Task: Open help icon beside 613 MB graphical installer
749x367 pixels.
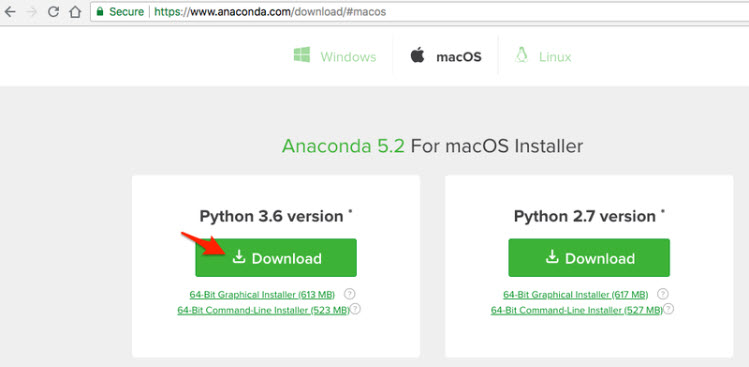Action: (x=350, y=294)
